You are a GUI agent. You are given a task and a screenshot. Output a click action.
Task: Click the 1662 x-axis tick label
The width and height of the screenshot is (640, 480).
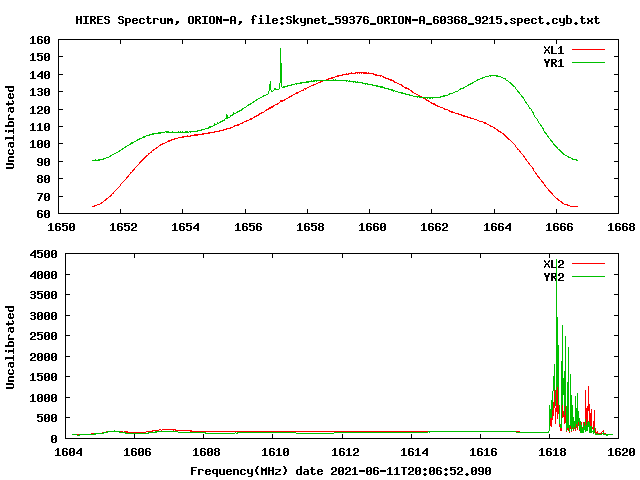click(x=434, y=227)
